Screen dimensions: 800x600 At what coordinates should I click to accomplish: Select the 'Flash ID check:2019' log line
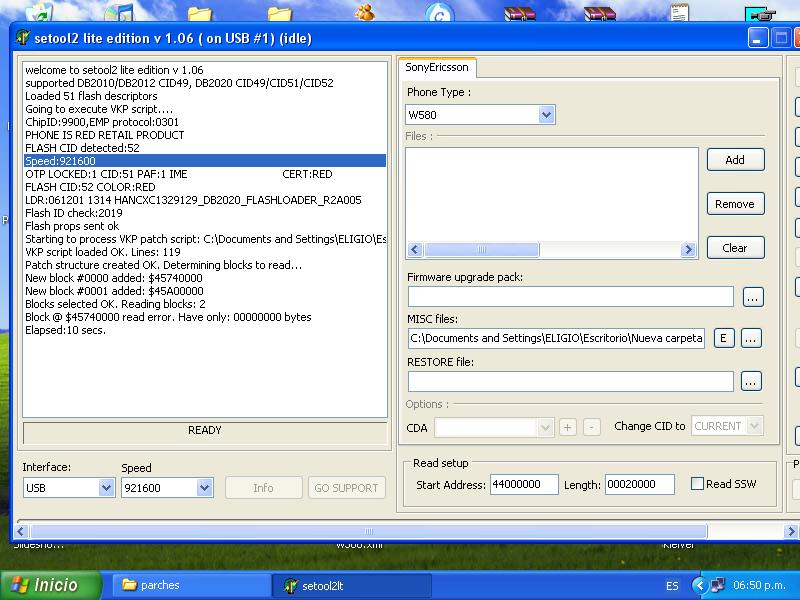(74, 213)
